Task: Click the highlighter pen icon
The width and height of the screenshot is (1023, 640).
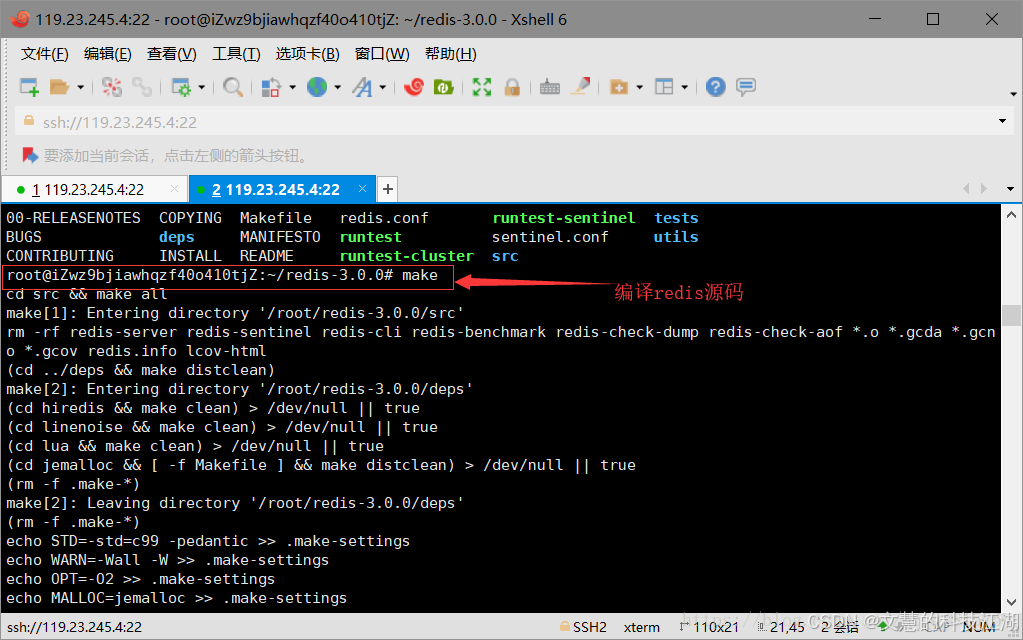Action: pyautogui.click(x=581, y=87)
